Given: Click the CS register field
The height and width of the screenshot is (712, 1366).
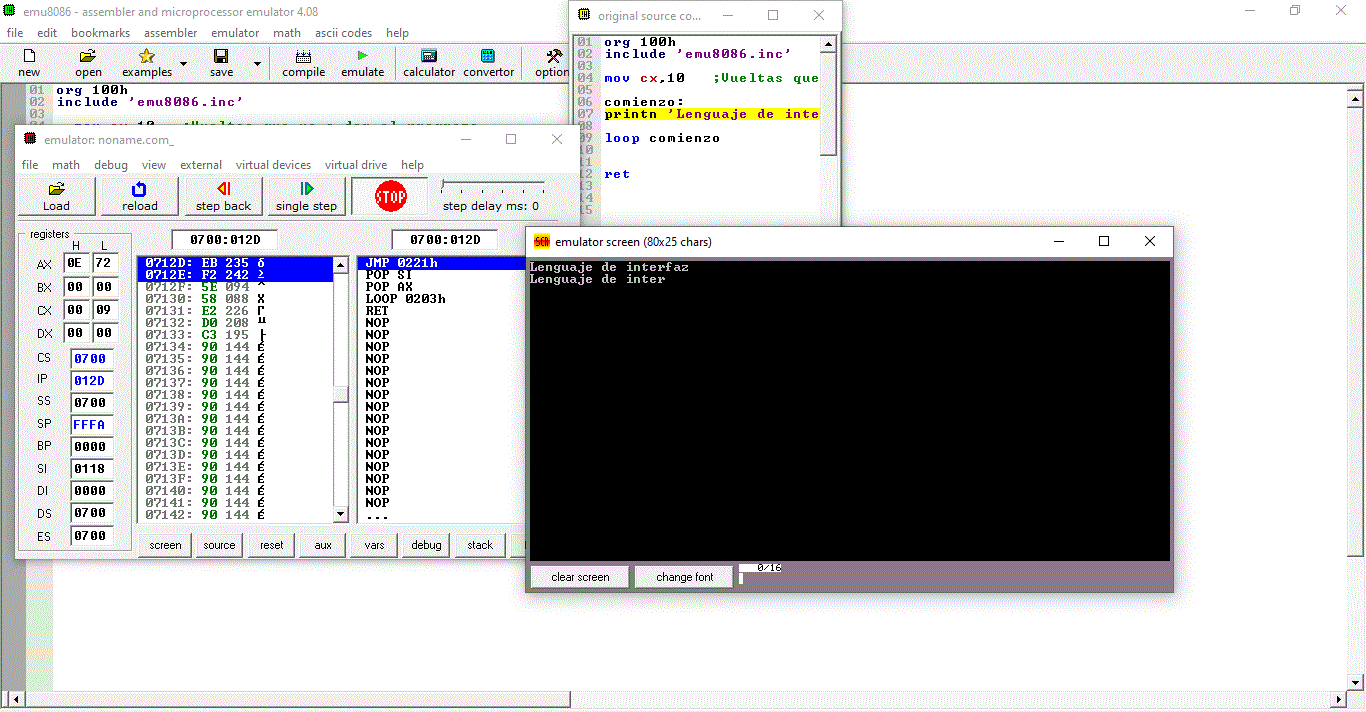Looking at the screenshot, I should point(92,358).
